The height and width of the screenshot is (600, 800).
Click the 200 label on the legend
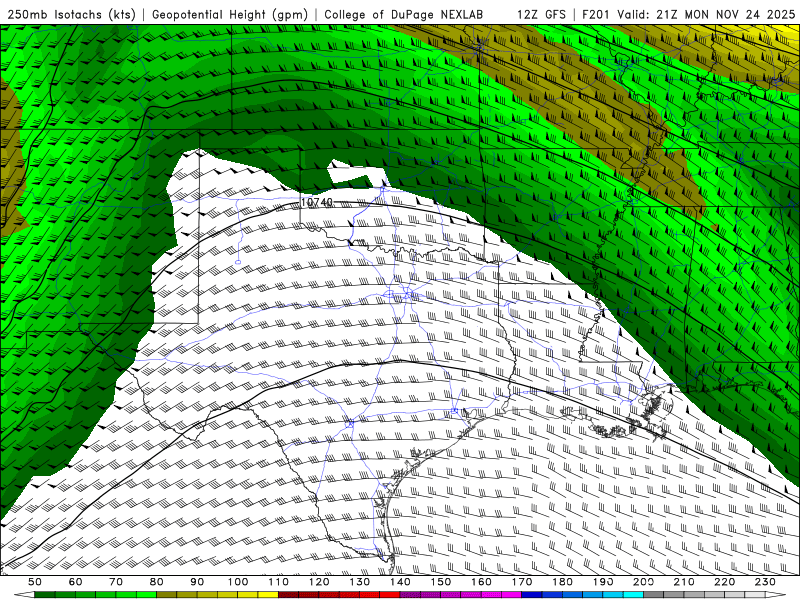[643, 582]
